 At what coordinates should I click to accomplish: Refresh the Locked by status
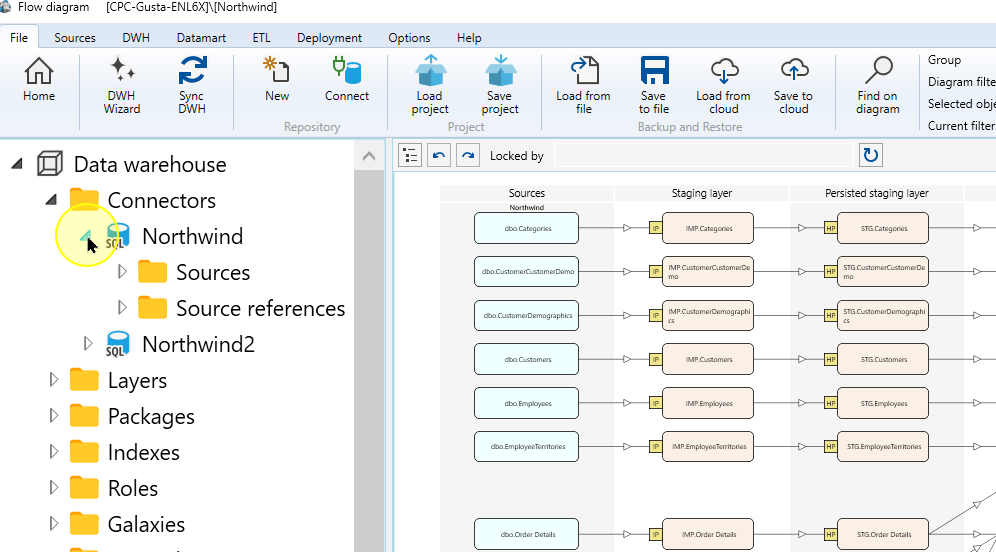pos(871,155)
